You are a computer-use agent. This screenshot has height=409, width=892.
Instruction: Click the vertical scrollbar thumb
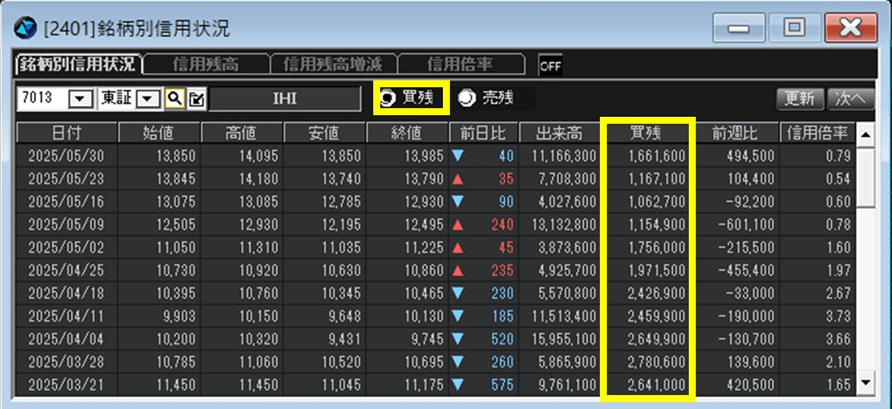point(865,178)
